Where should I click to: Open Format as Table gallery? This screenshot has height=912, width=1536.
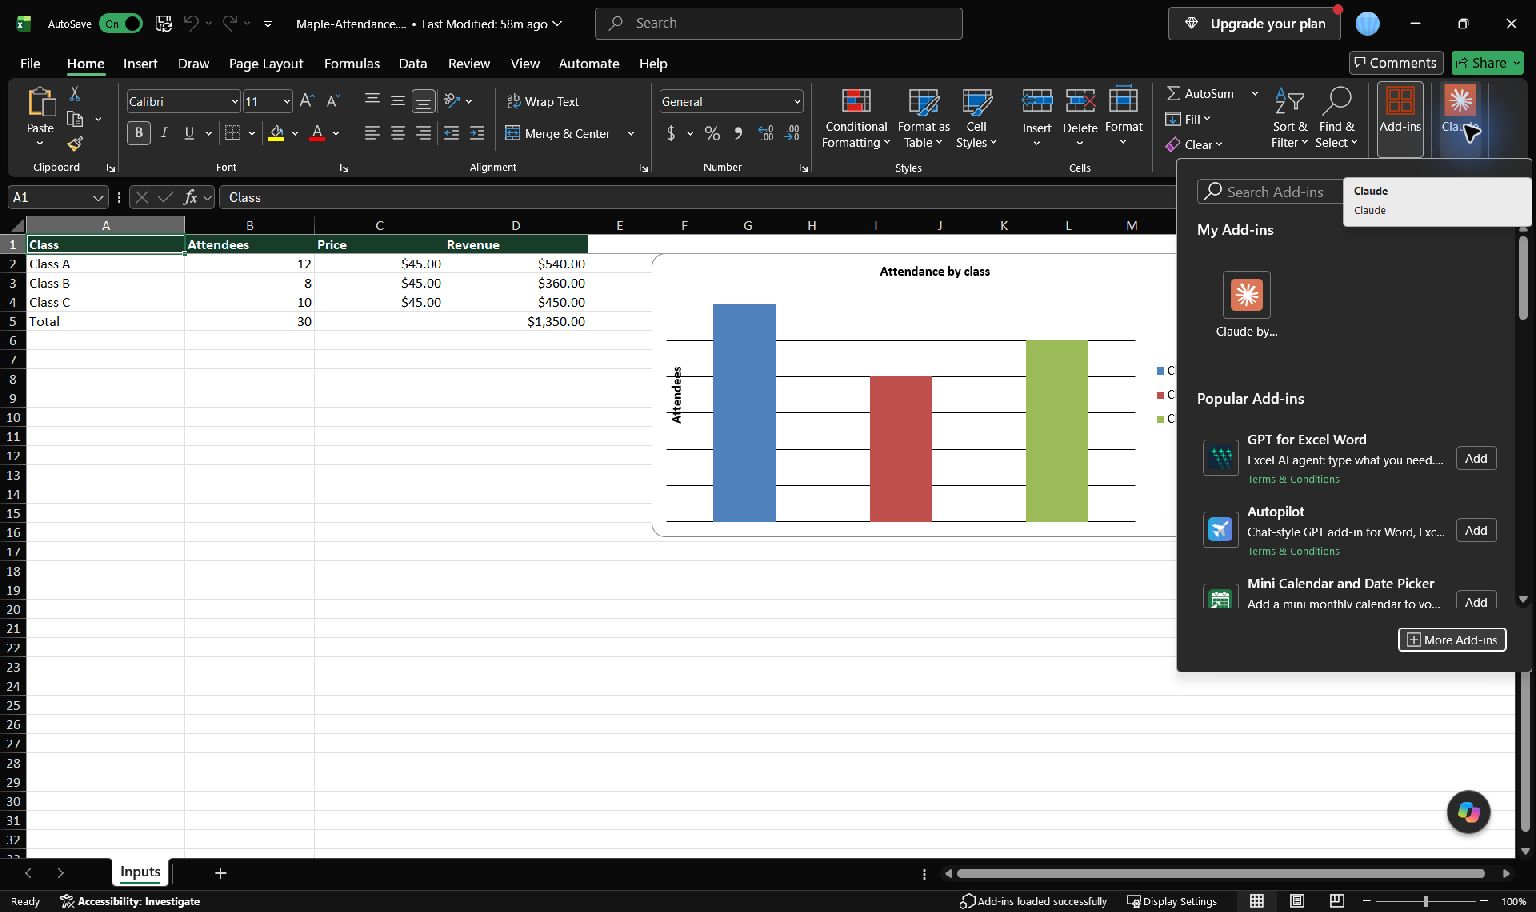point(923,118)
